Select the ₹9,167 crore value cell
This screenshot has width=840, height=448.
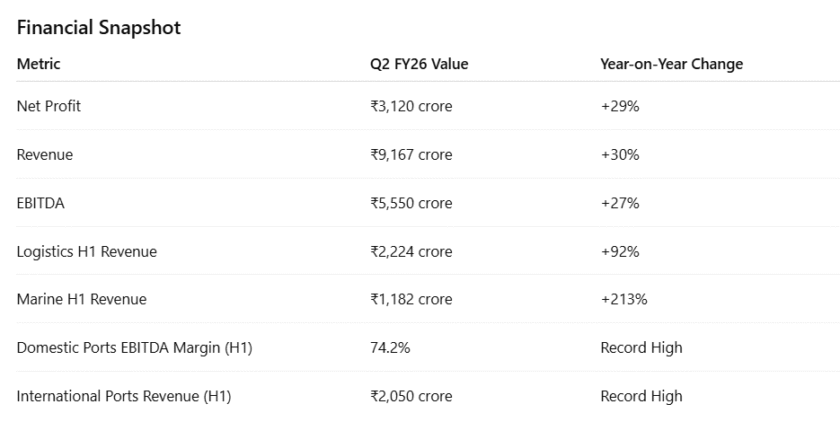tap(411, 155)
